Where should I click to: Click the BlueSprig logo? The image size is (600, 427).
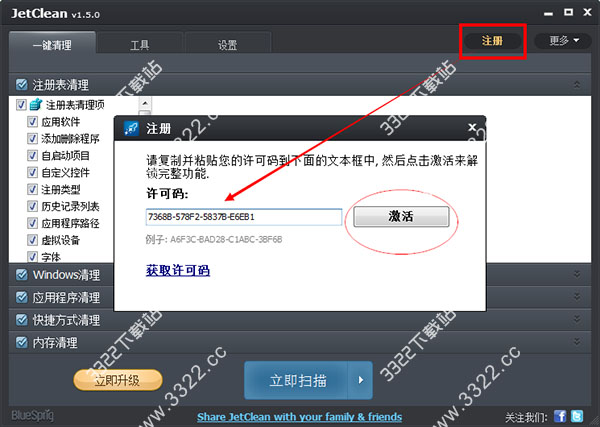[x=33, y=416]
